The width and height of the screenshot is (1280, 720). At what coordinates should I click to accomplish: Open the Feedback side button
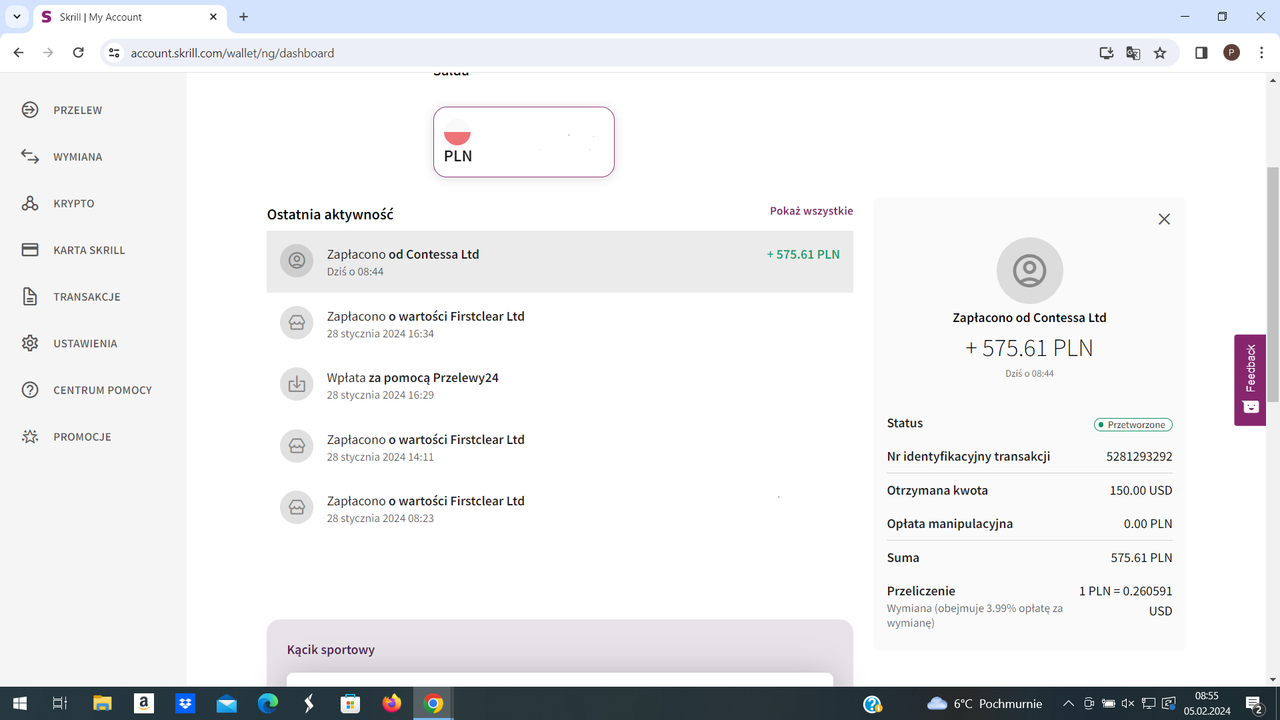click(x=1250, y=380)
